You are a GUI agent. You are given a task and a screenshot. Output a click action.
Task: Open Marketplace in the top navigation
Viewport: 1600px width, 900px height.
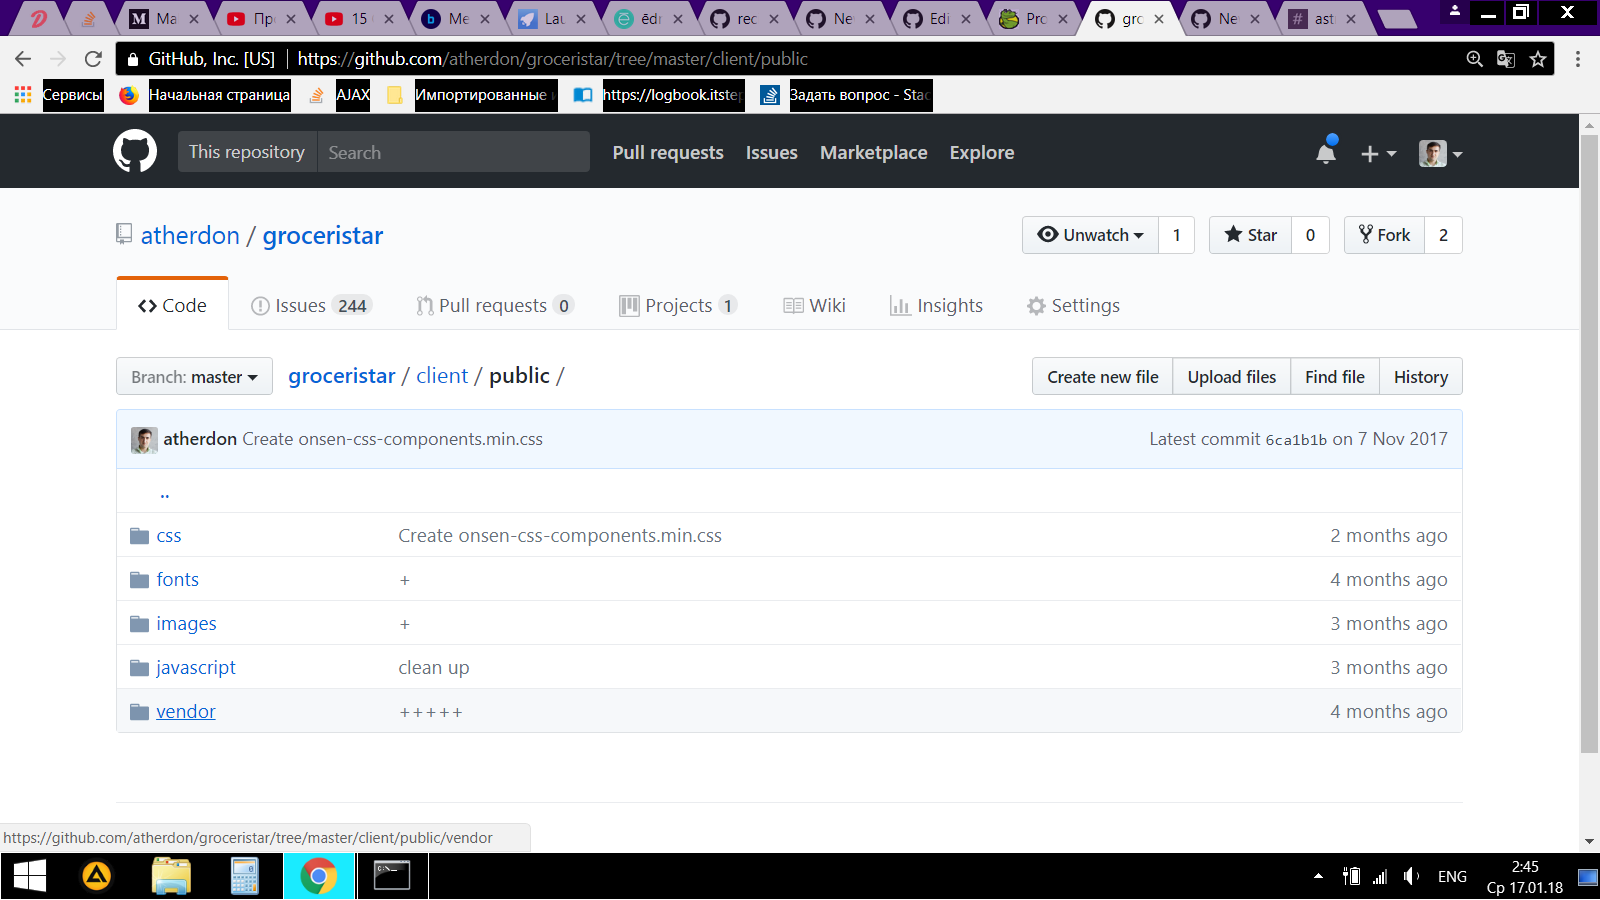coord(873,152)
